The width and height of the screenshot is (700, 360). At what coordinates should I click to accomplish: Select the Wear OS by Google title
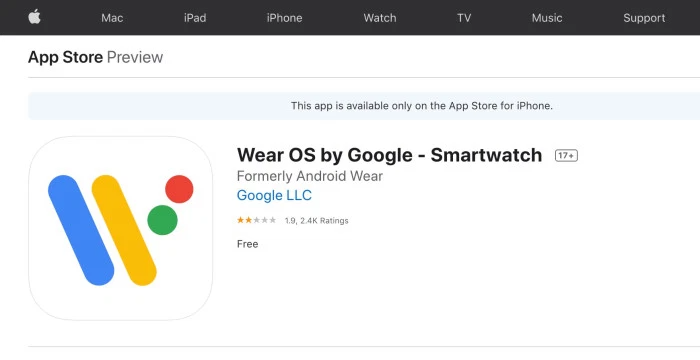[389, 155]
